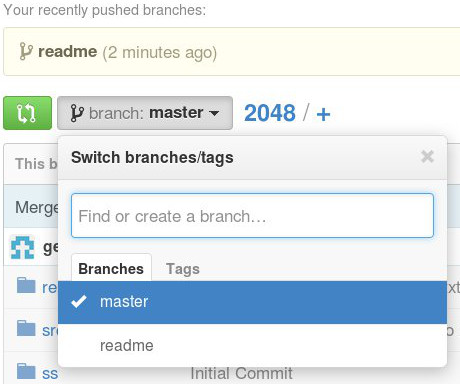Click the blue pixelated user avatar

point(22,247)
